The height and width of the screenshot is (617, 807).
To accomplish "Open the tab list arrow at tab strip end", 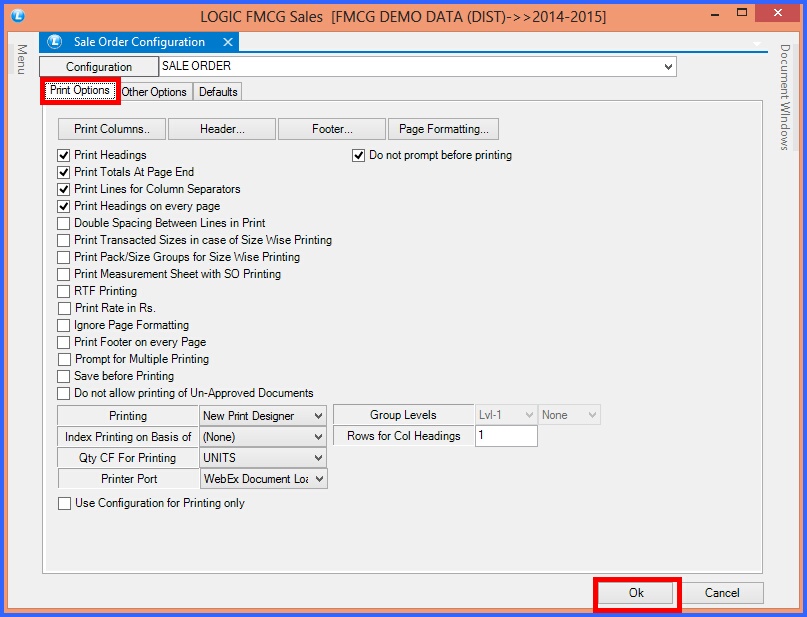I will pyautogui.click(x=757, y=44).
